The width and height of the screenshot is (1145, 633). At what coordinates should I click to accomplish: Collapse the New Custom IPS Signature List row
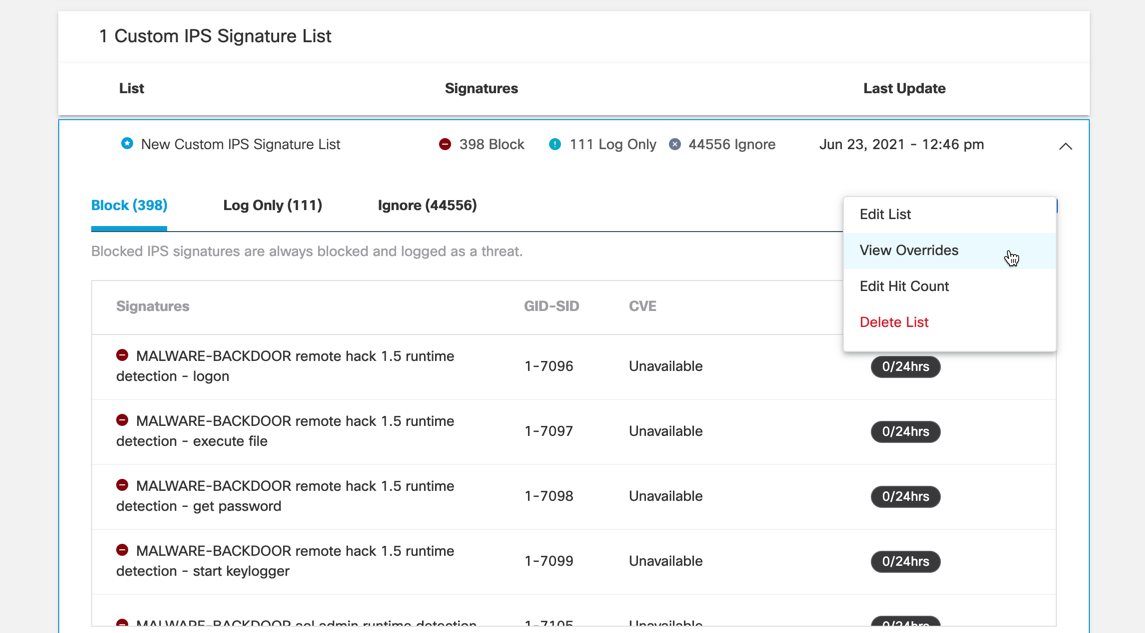(1065, 146)
